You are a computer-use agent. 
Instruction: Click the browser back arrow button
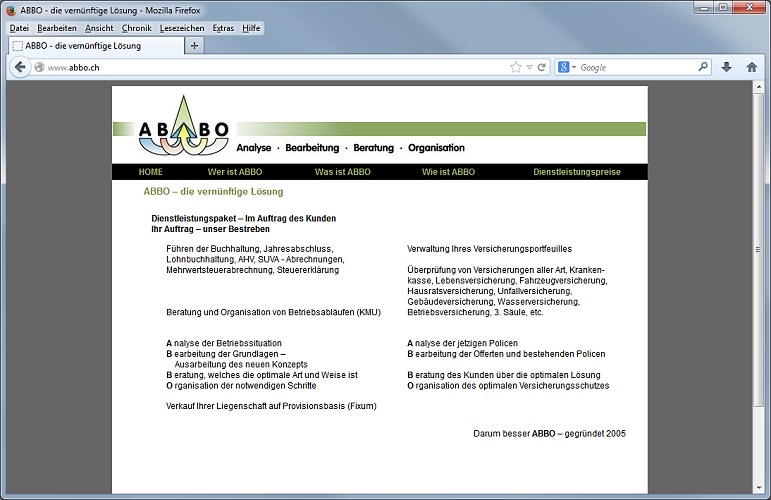pos(20,67)
